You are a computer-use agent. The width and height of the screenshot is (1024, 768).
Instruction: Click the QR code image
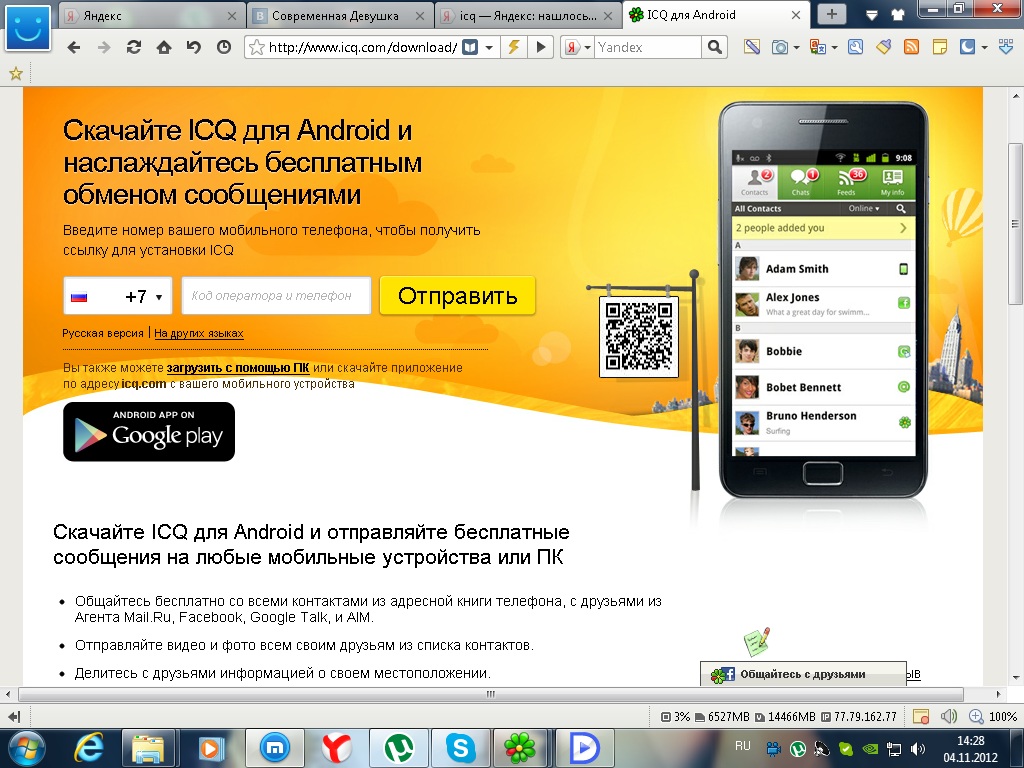pyautogui.click(x=639, y=336)
